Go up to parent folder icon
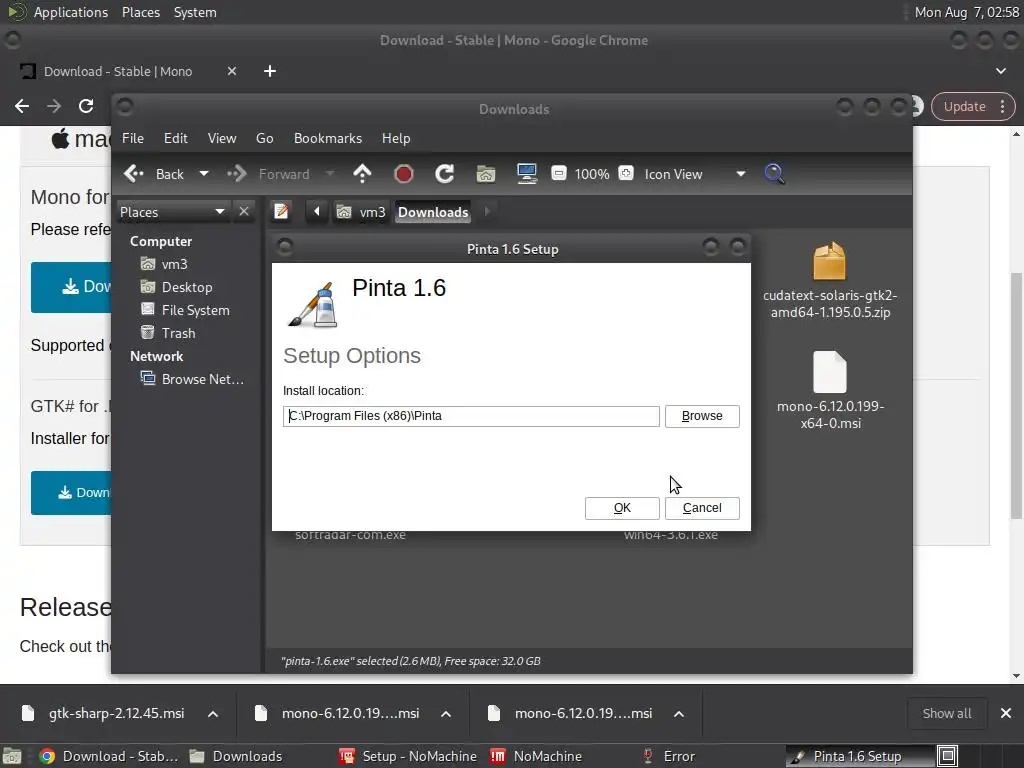Screen dimensions: 1024x768 (362, 174)
